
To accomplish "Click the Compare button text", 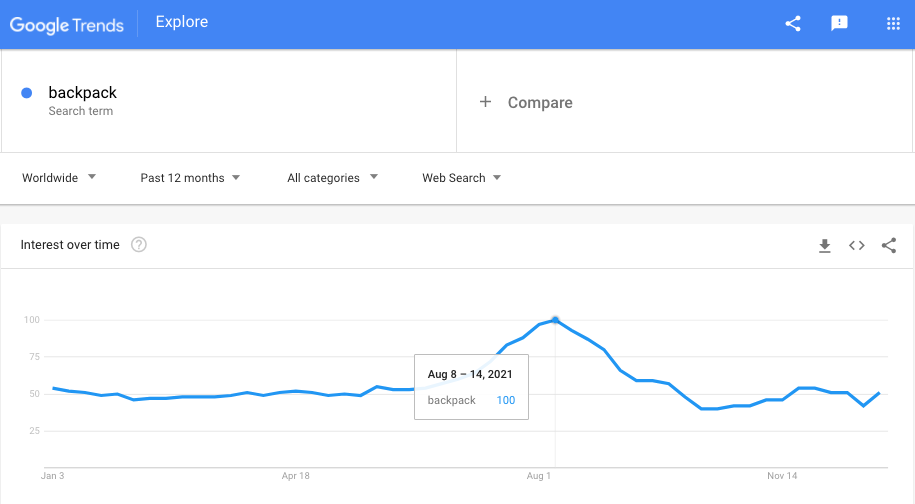I will coord(540,102).
